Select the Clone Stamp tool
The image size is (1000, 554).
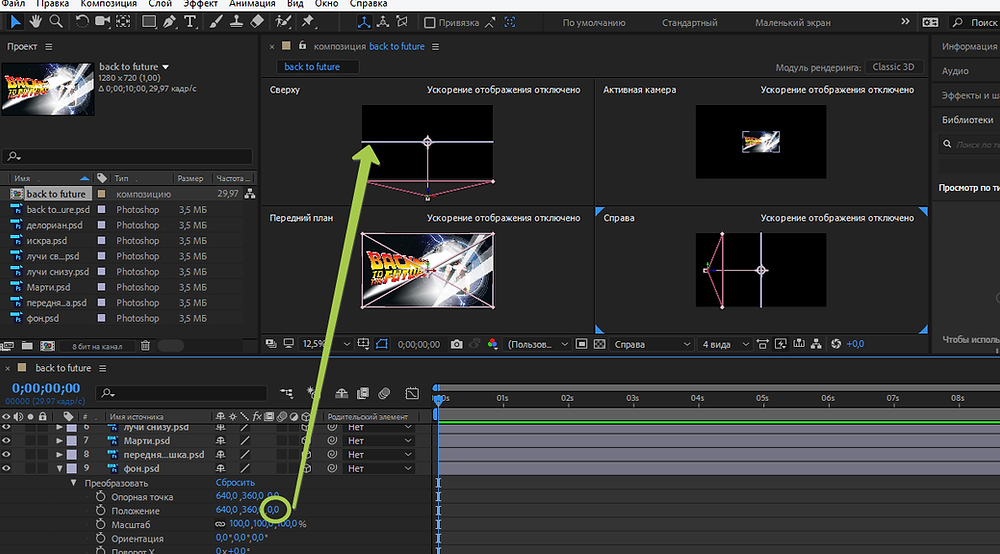click(x=236, y=22)
